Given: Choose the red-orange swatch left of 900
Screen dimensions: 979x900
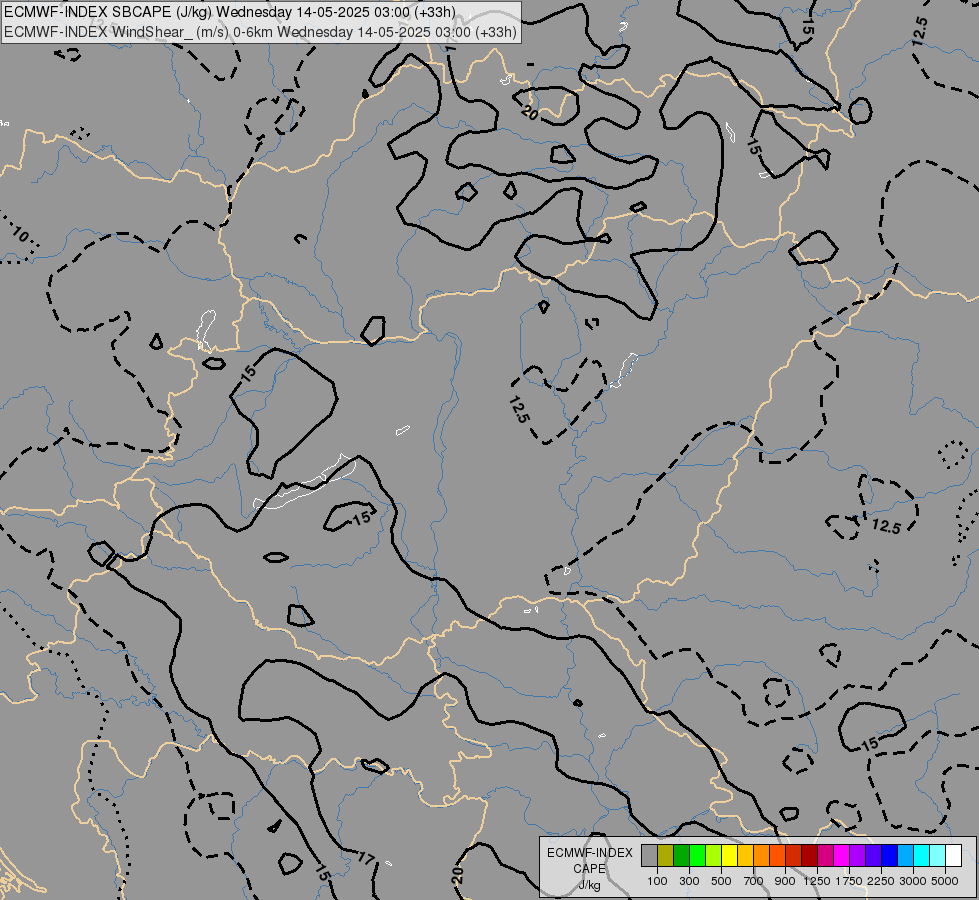Looking at the screenshot, I should point(777,855).
